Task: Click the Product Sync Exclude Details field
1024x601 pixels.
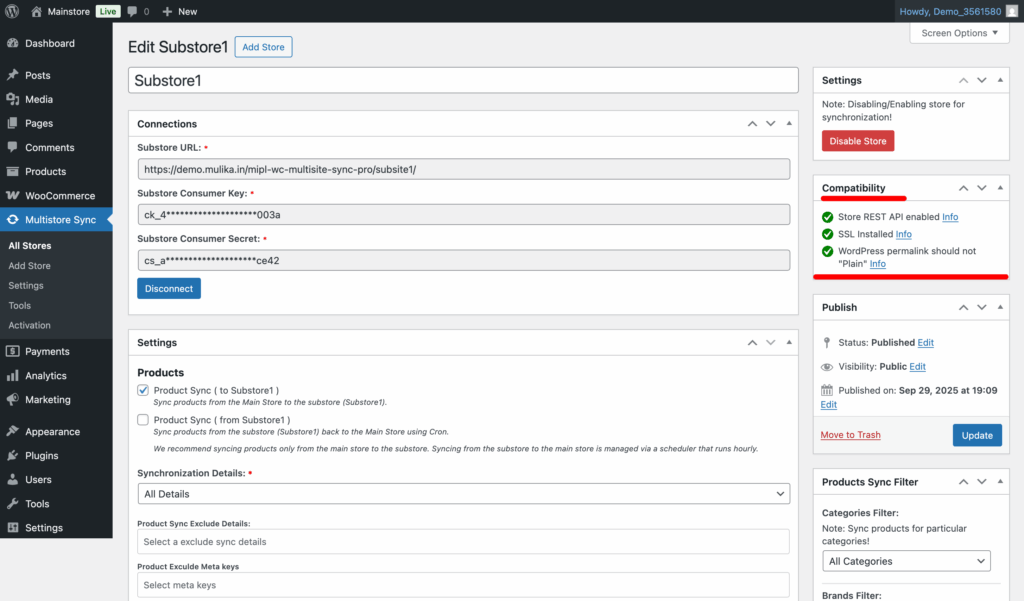Action: pyautogui.click(x=463, y=542)
